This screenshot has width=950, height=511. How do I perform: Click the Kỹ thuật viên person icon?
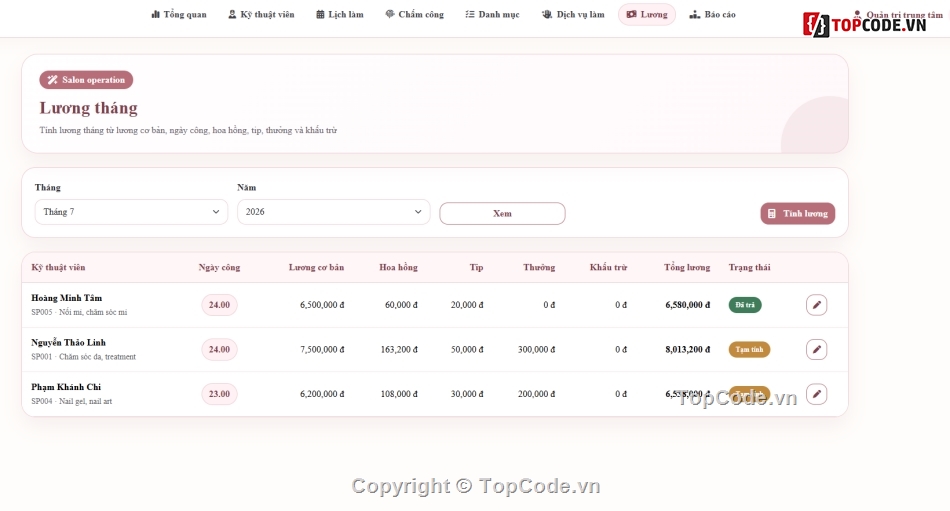(232, 14)
